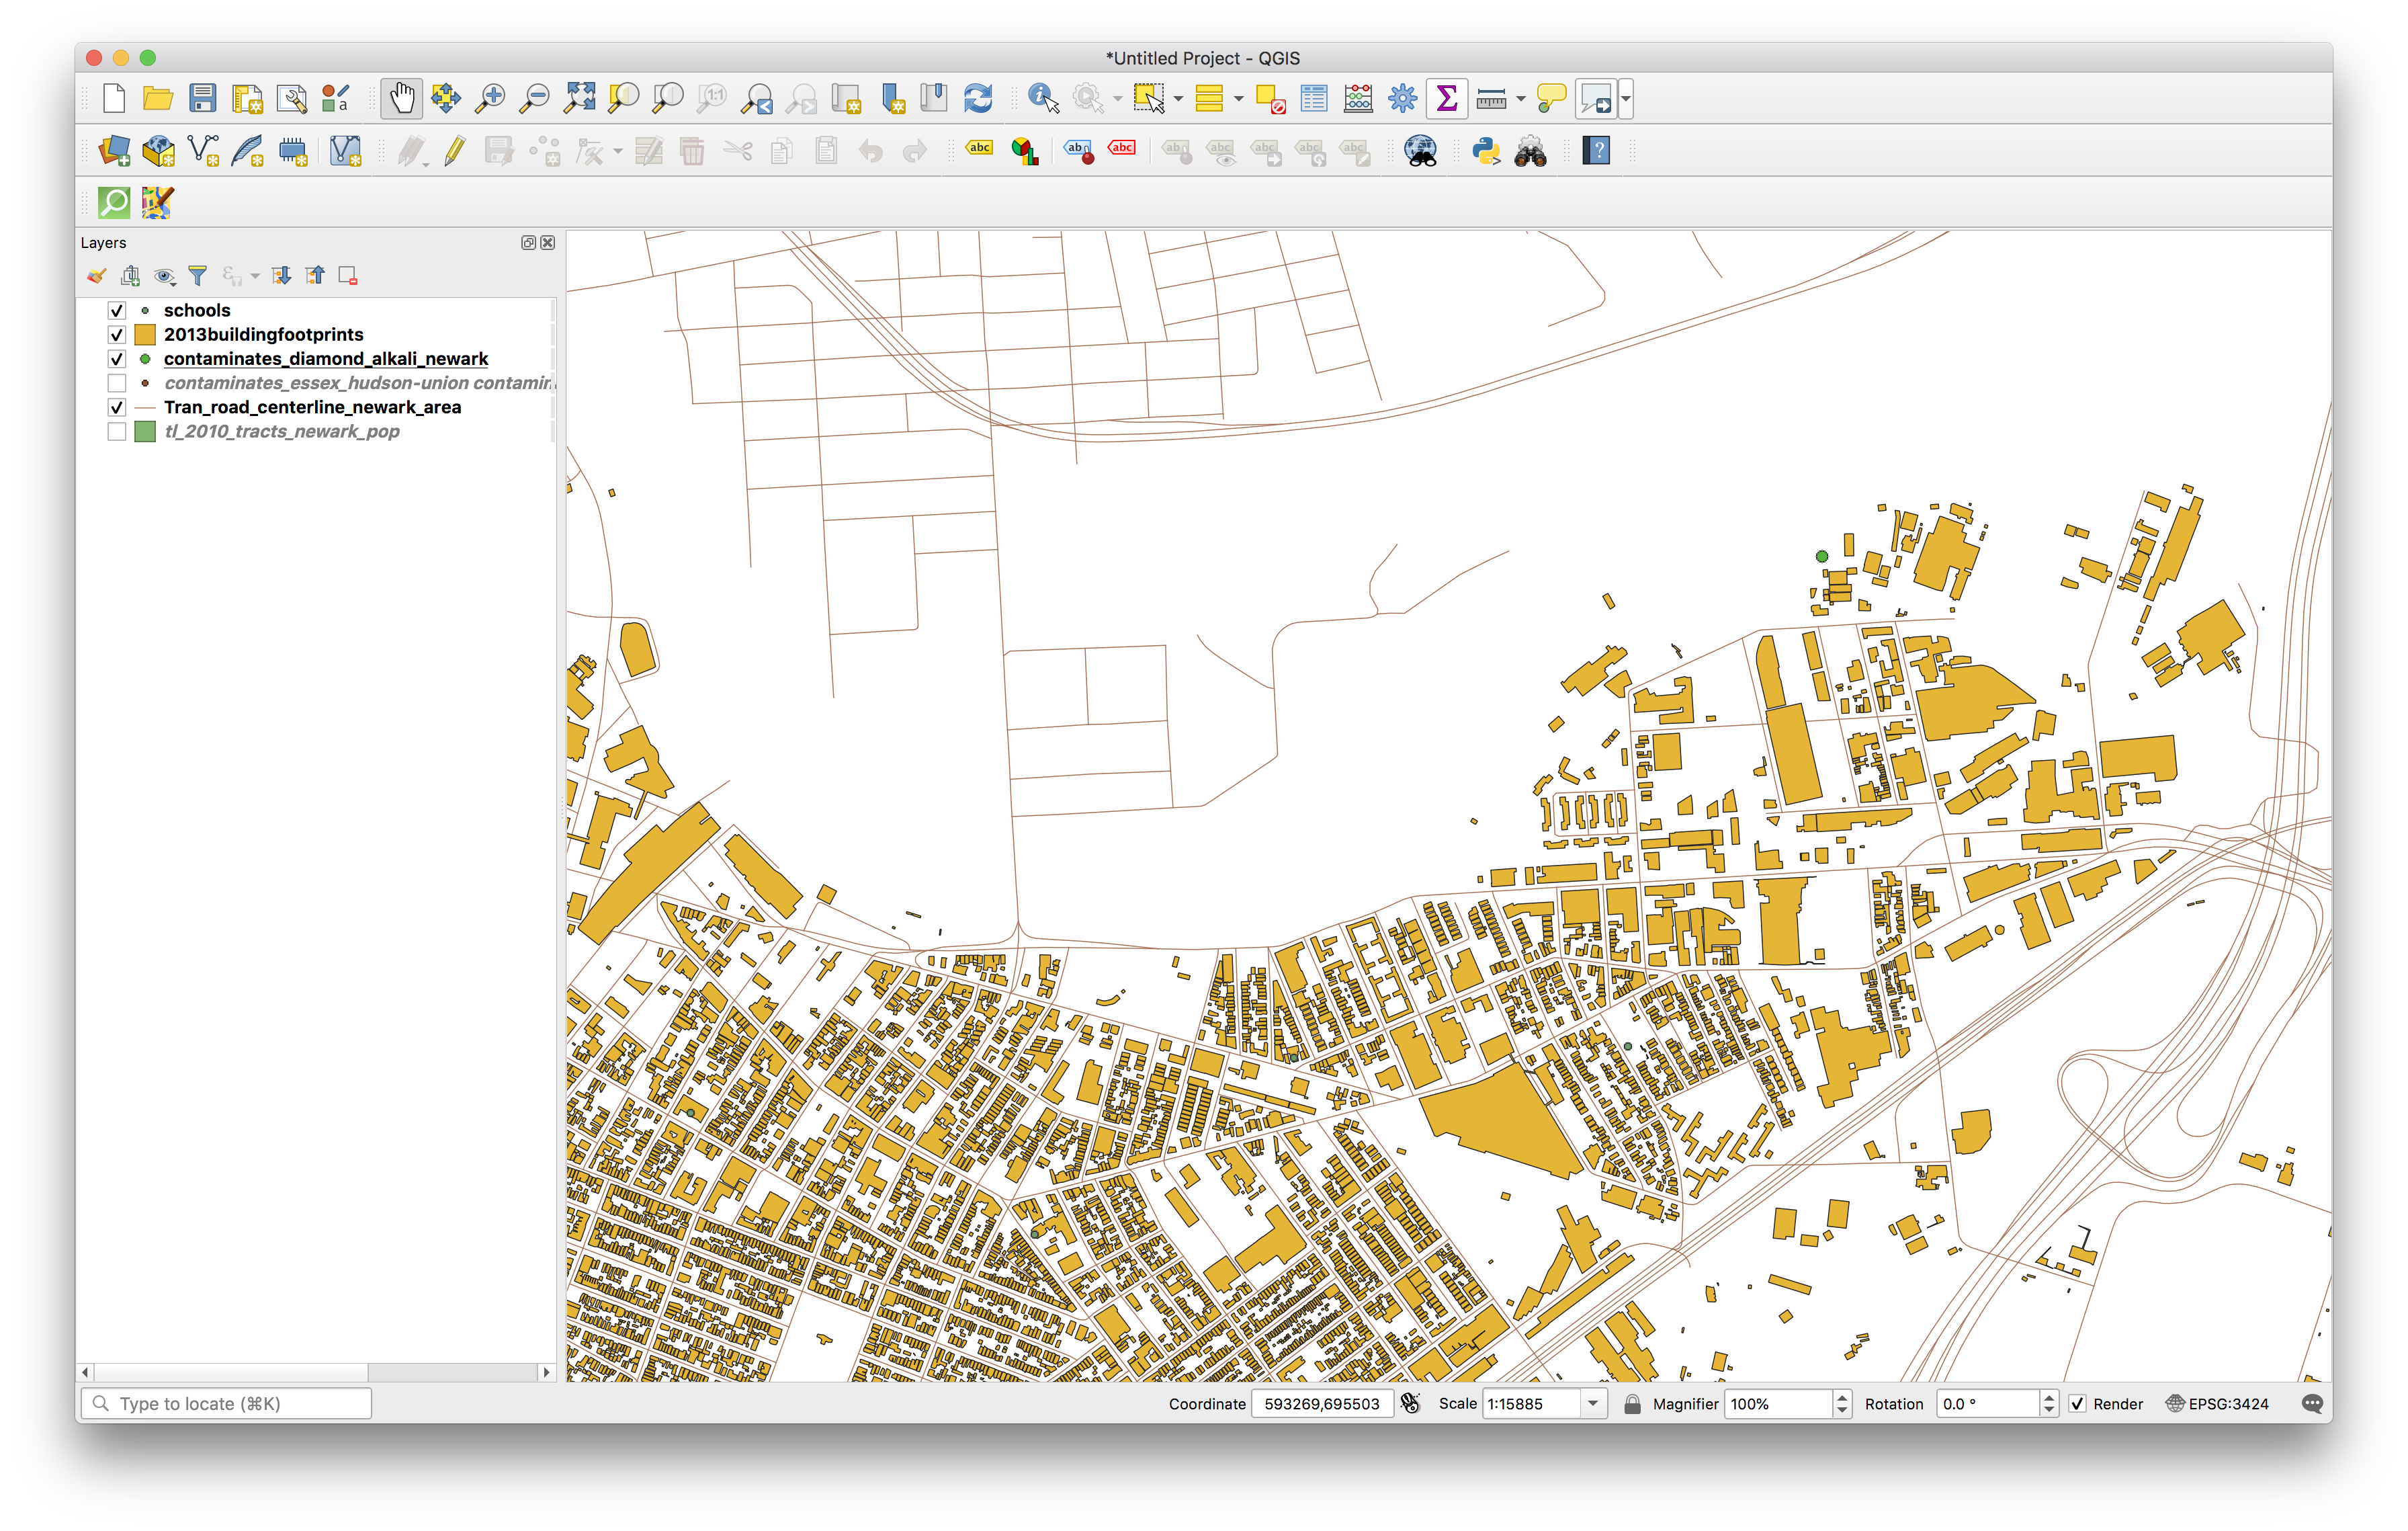Select the Pan Map hand tool
Image resolution: width=2408 pixels, height=1531 pixels.
click(x=401, y=98)
